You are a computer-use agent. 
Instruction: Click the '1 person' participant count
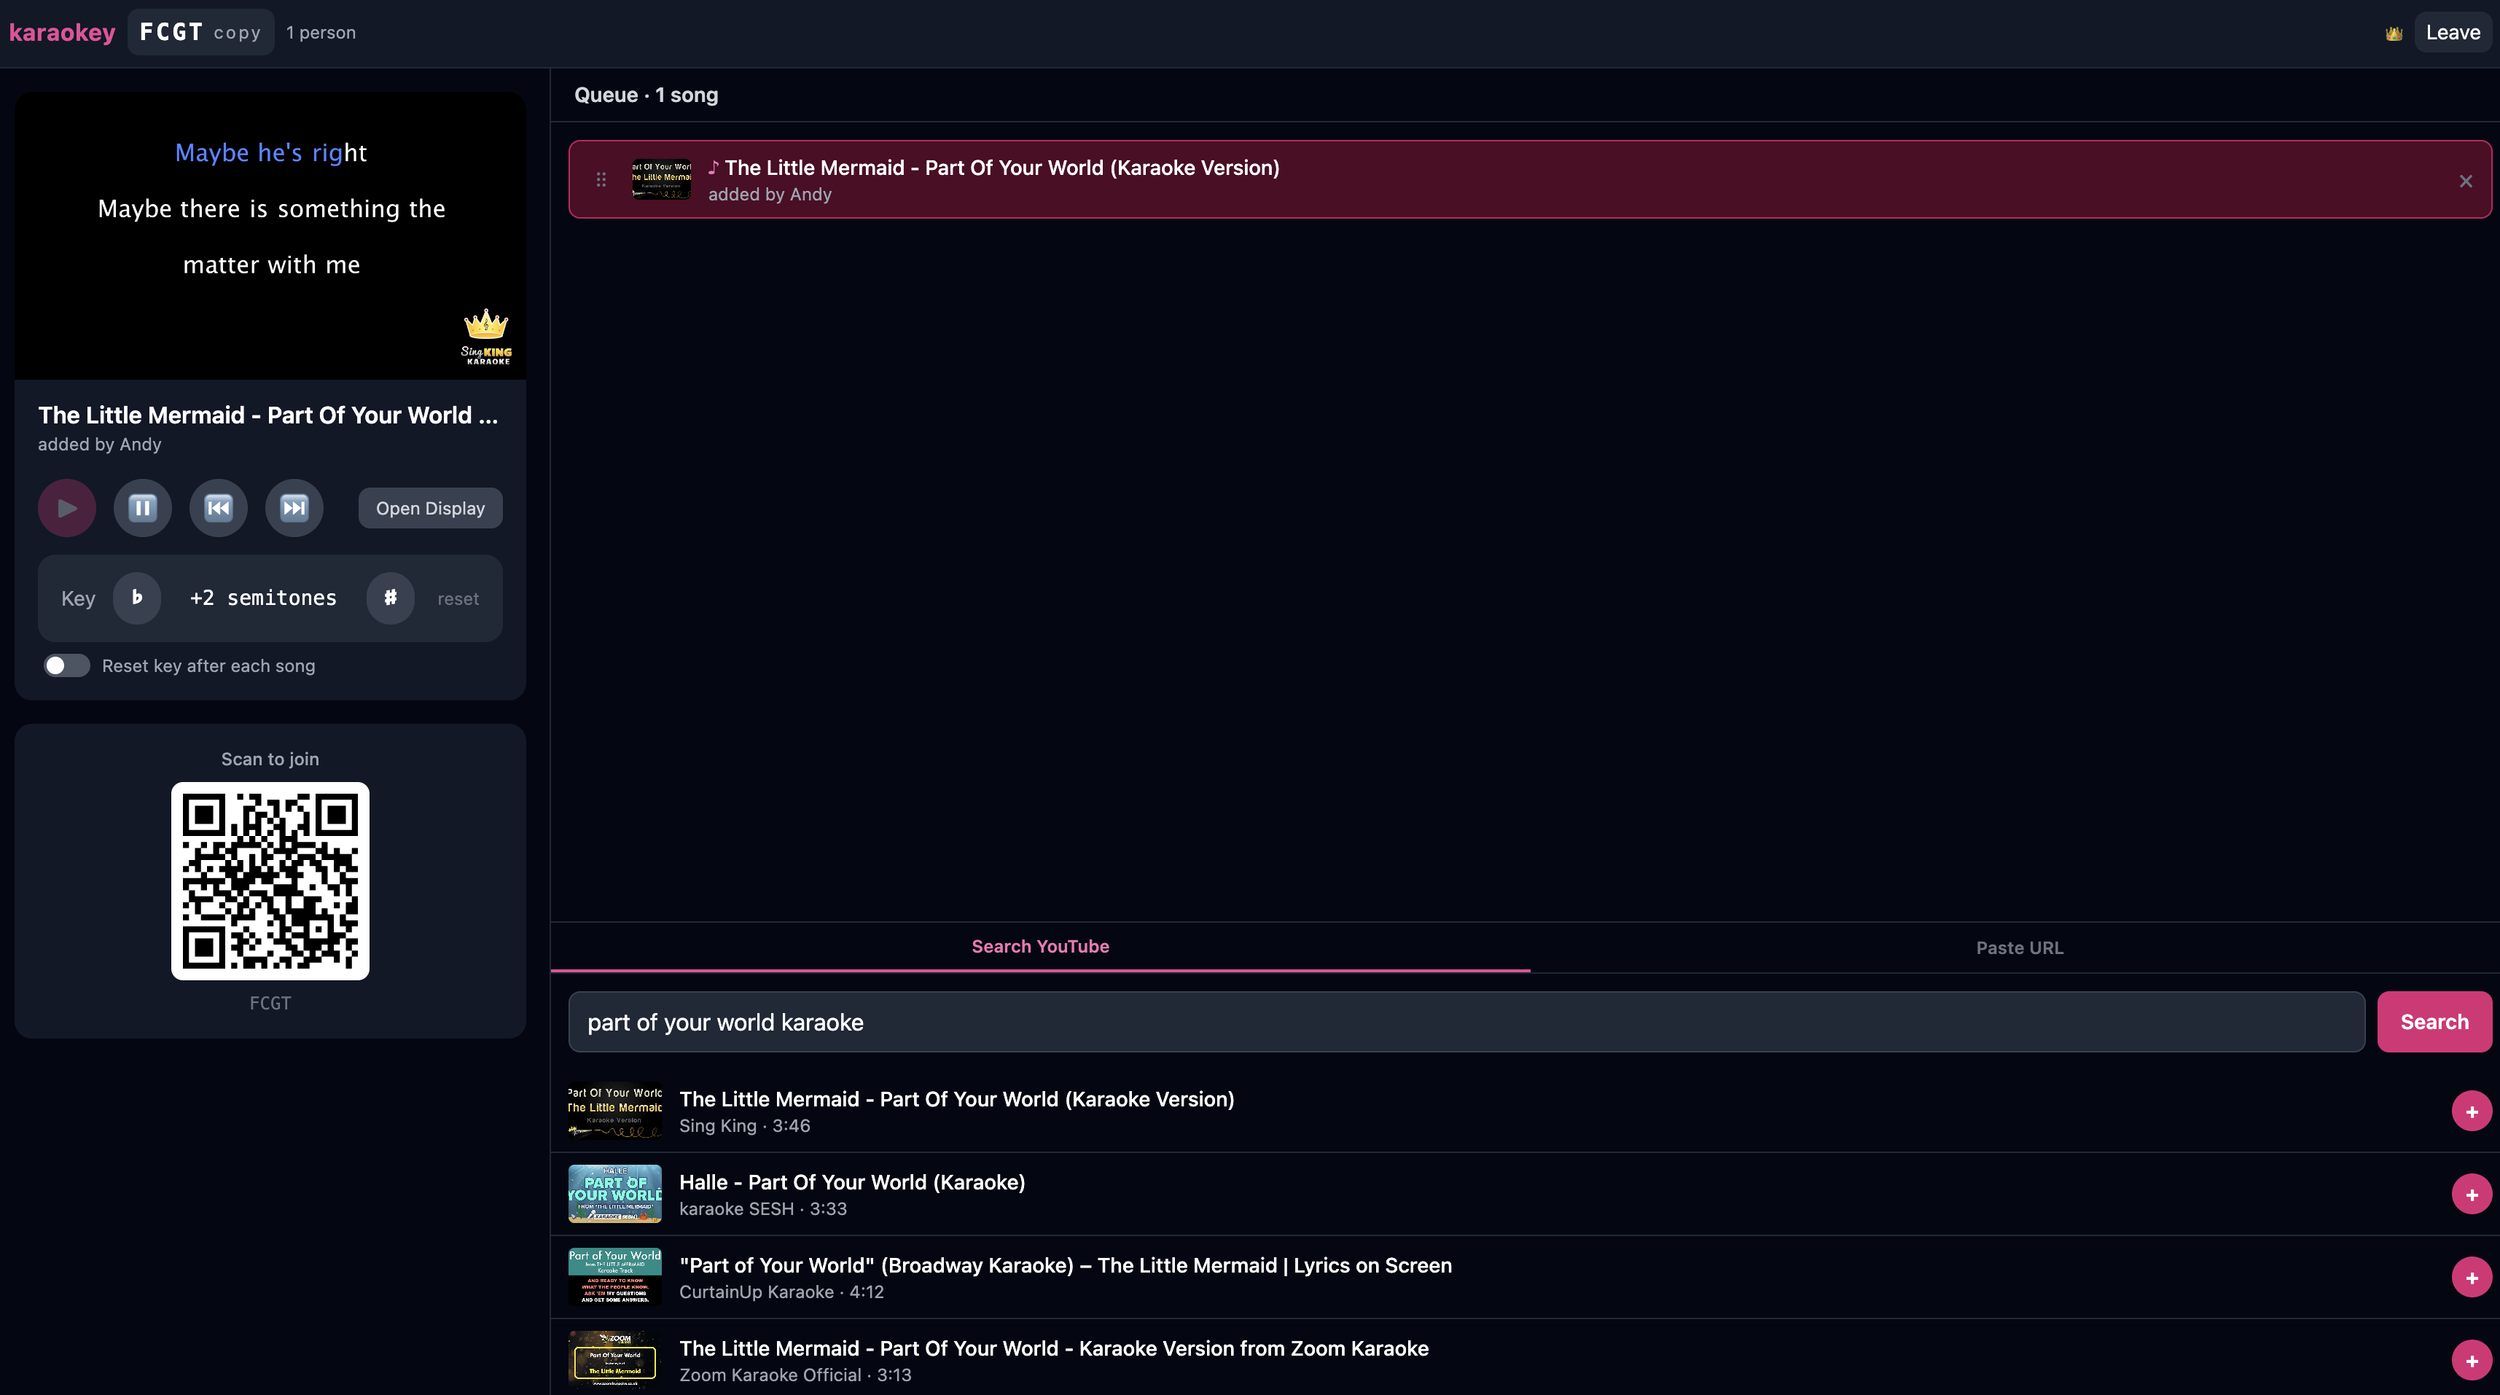point(321,32)
